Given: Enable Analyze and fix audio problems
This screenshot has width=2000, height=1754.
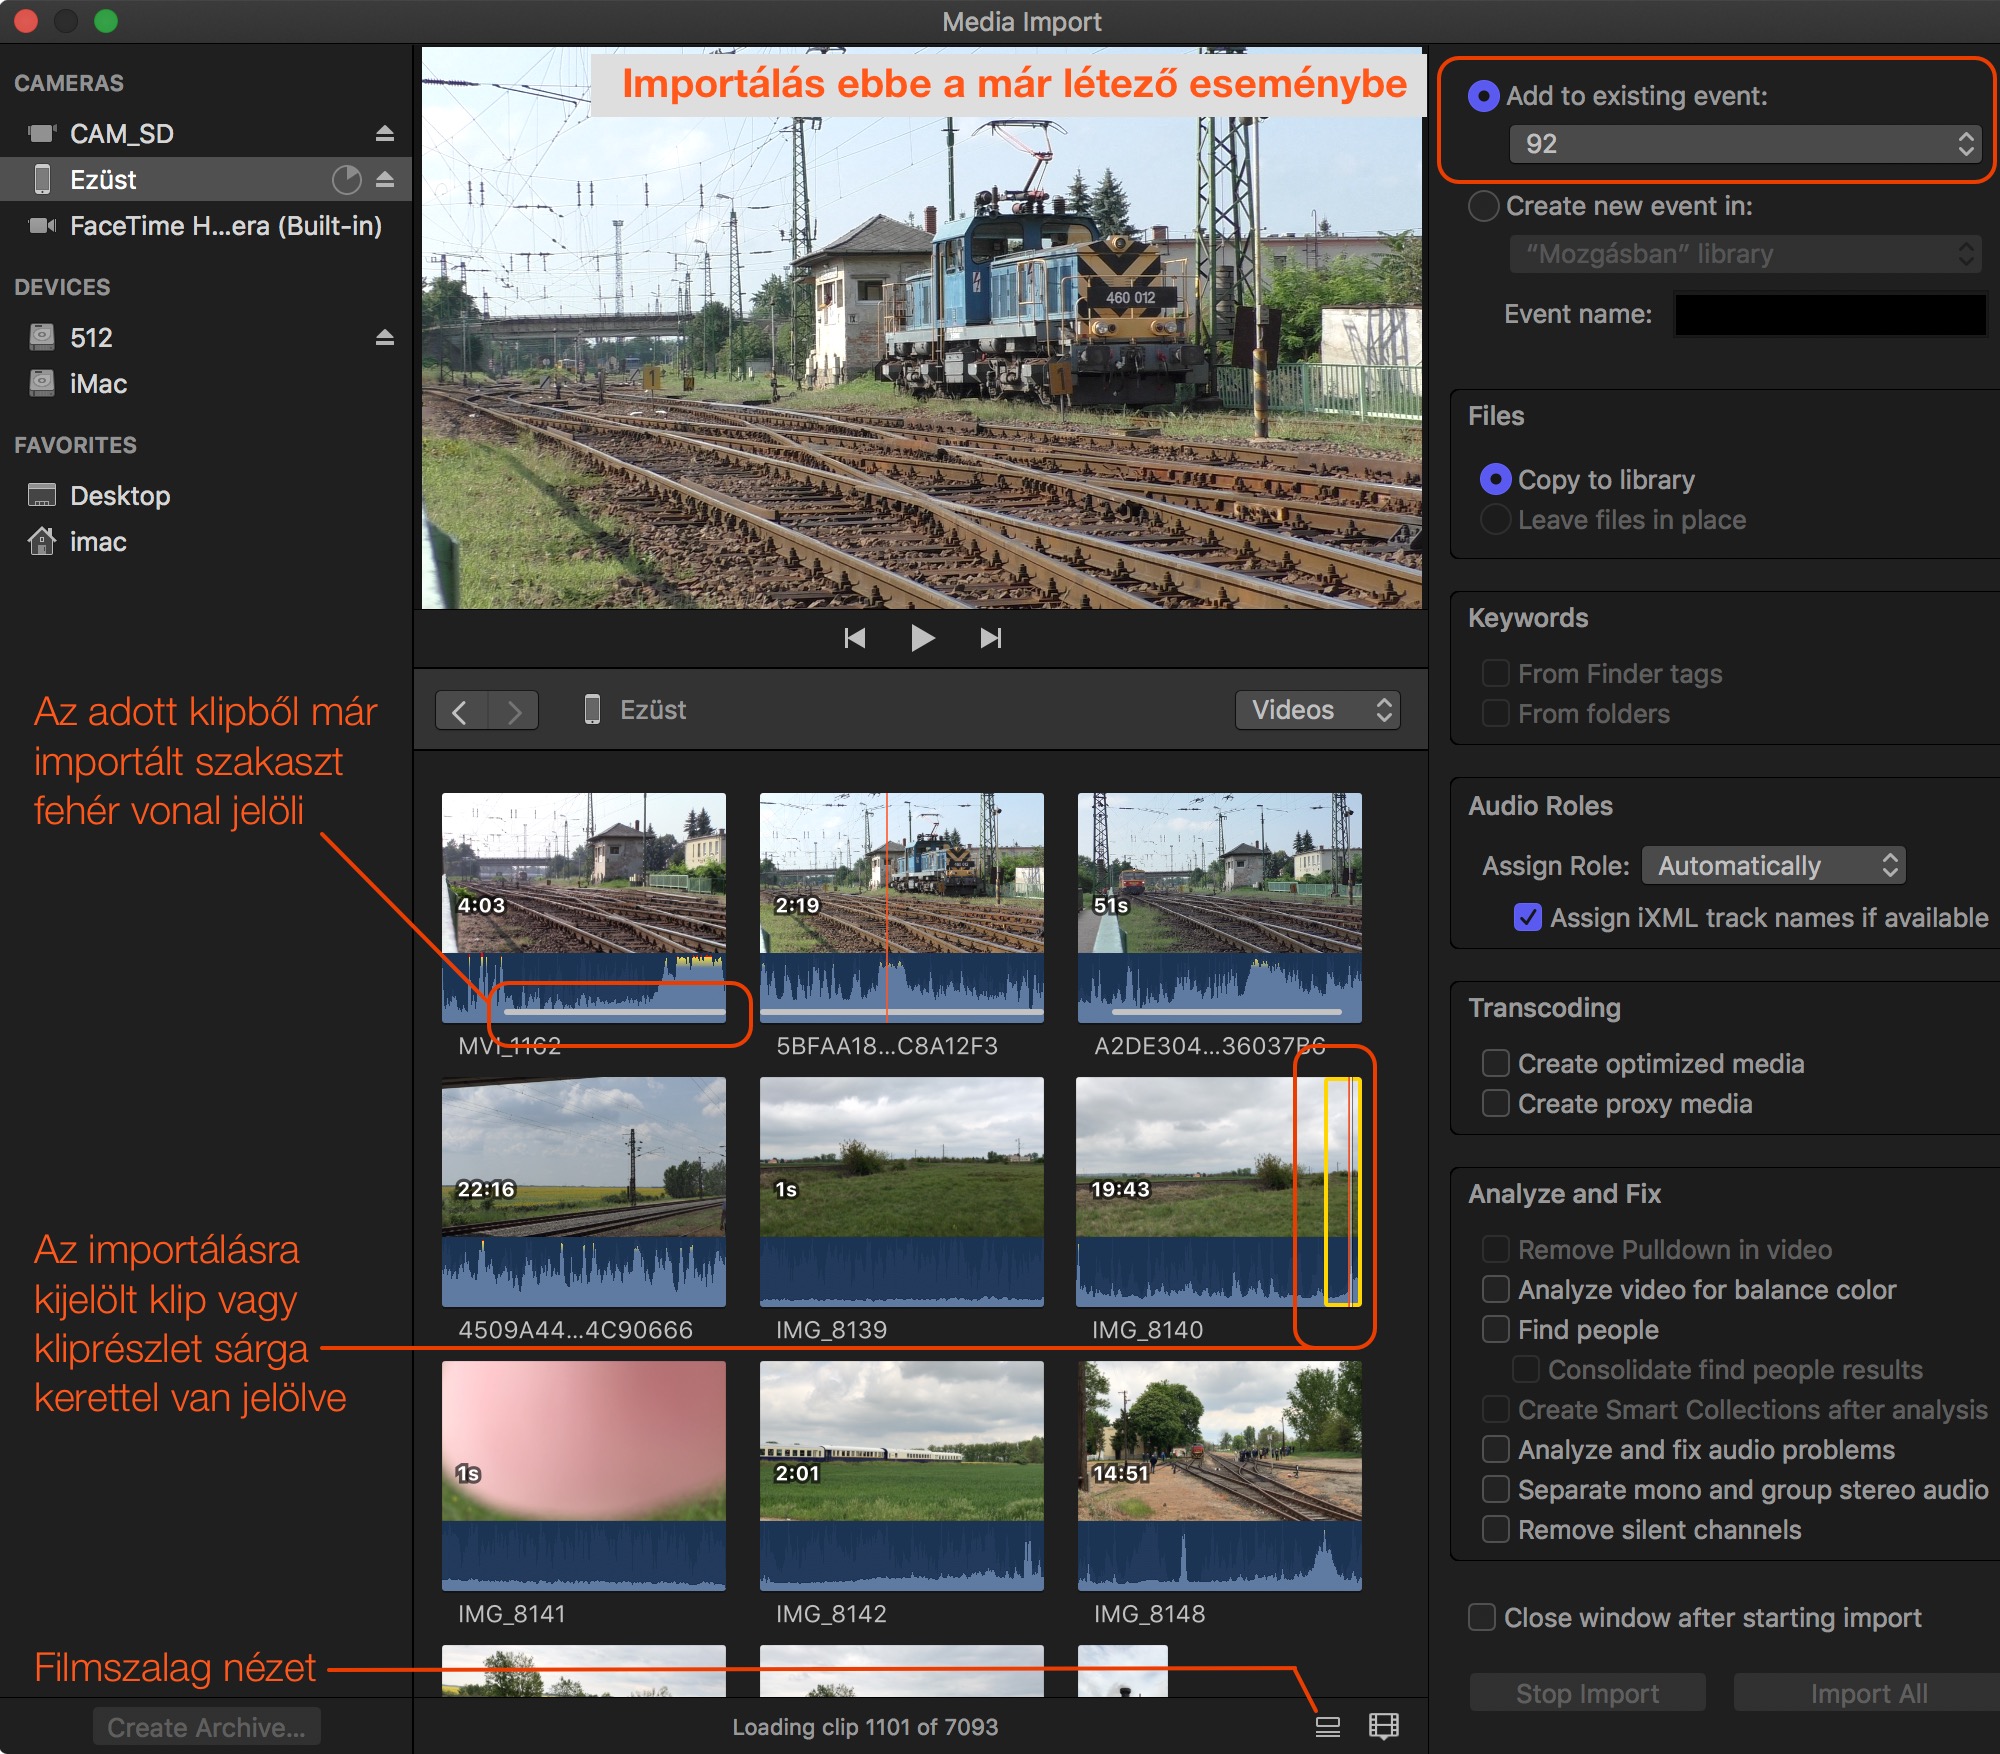Looking at the screenshot, I should 1496,1449.
